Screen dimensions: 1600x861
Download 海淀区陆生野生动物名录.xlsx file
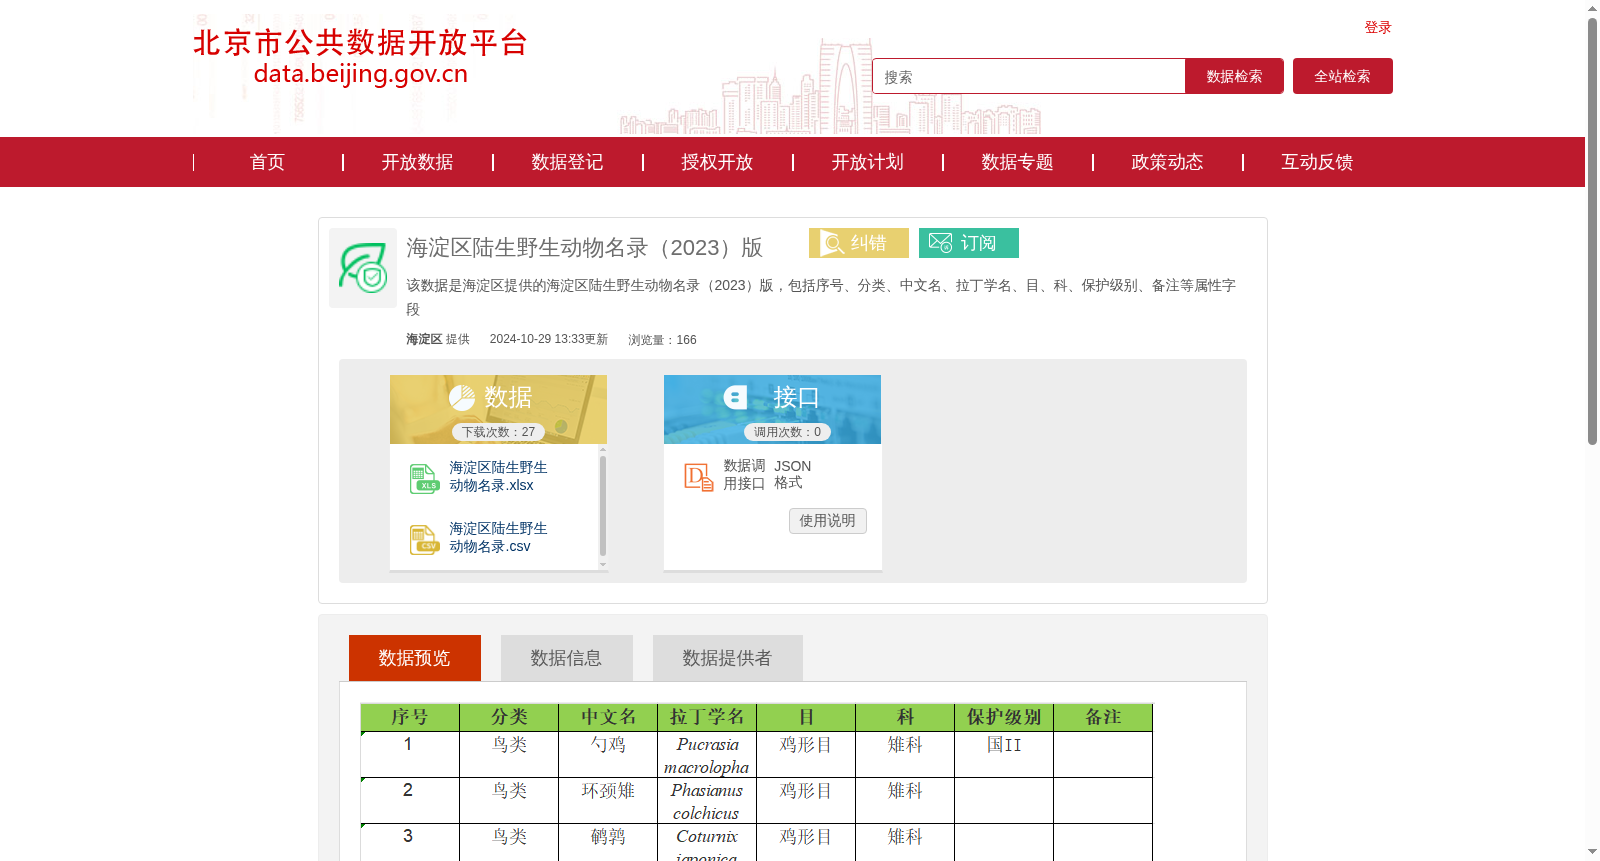coord(498,476)
